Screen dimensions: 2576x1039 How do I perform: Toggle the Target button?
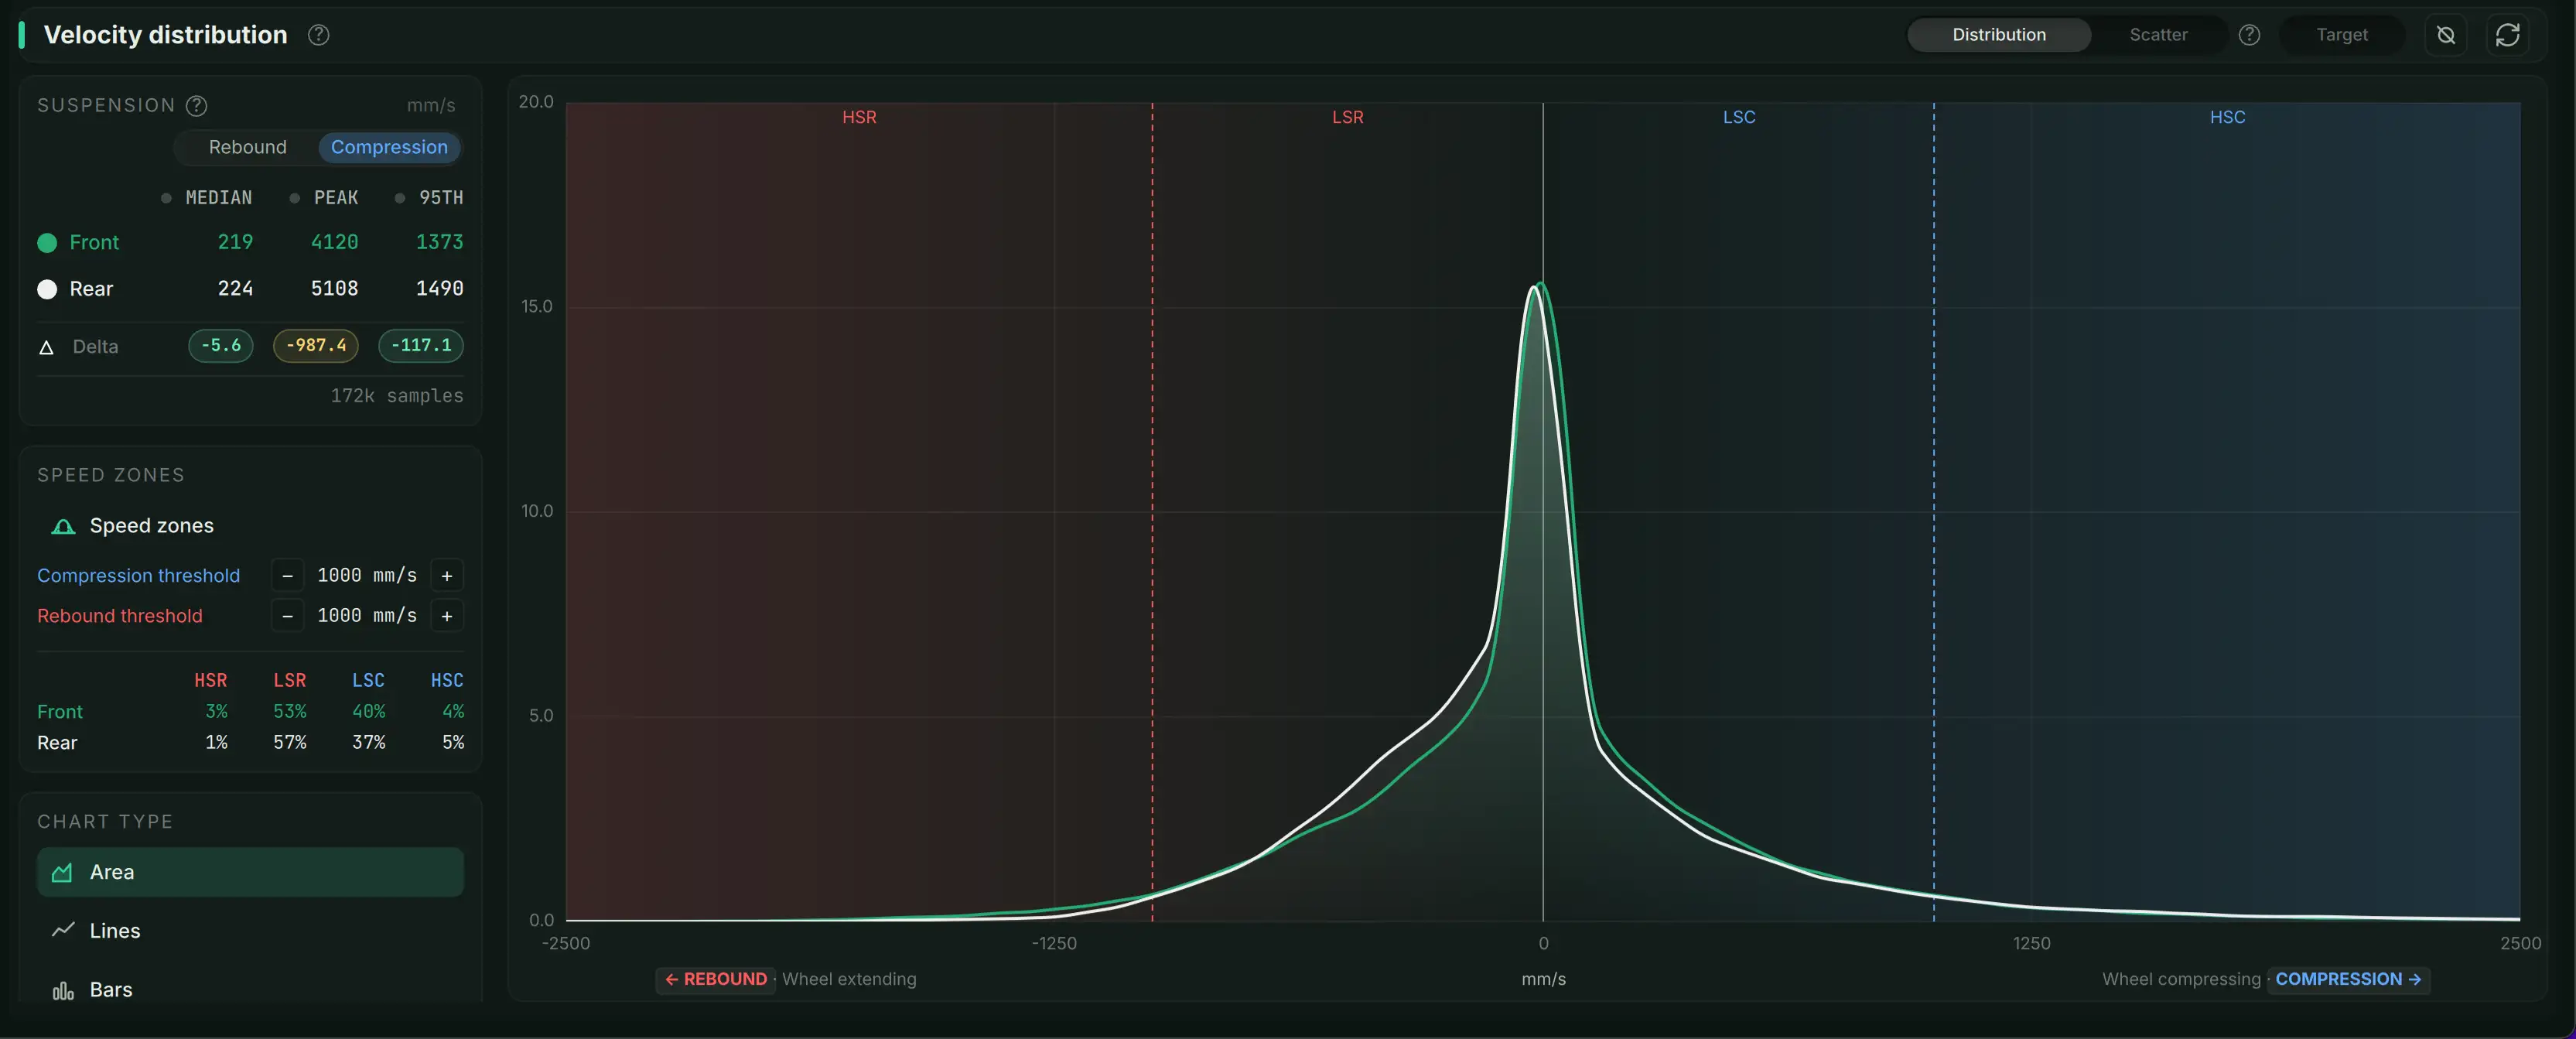tap(2342, 35)
